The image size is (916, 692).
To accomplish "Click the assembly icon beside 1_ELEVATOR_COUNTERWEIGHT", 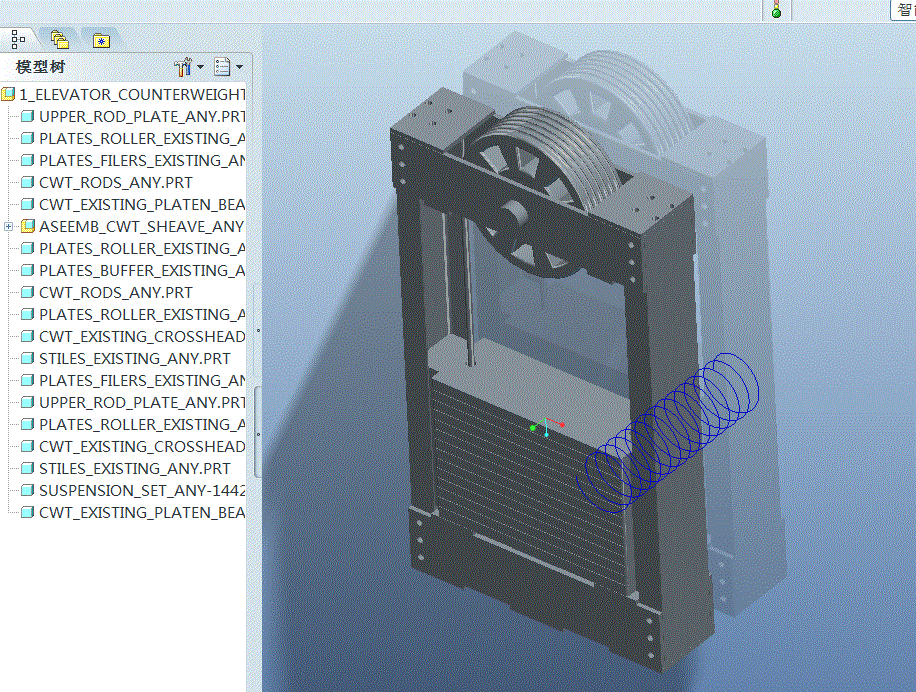I will (x=11, y=94).
